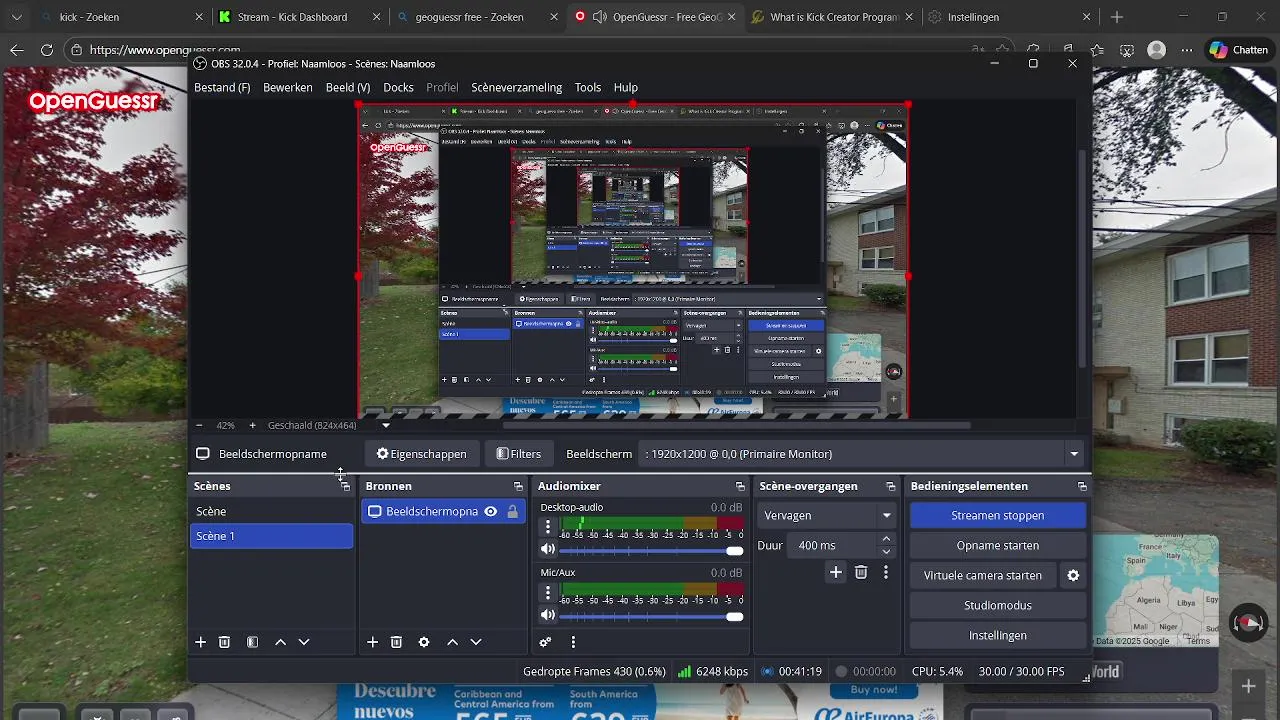This screenshot has width=1280, height=720.
Task: Move the scene up in the Scènes panel
Action: (x=280, y=642)
